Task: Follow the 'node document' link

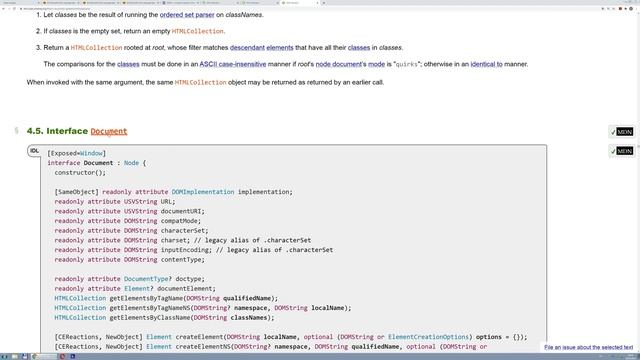Action: [339, 64]
